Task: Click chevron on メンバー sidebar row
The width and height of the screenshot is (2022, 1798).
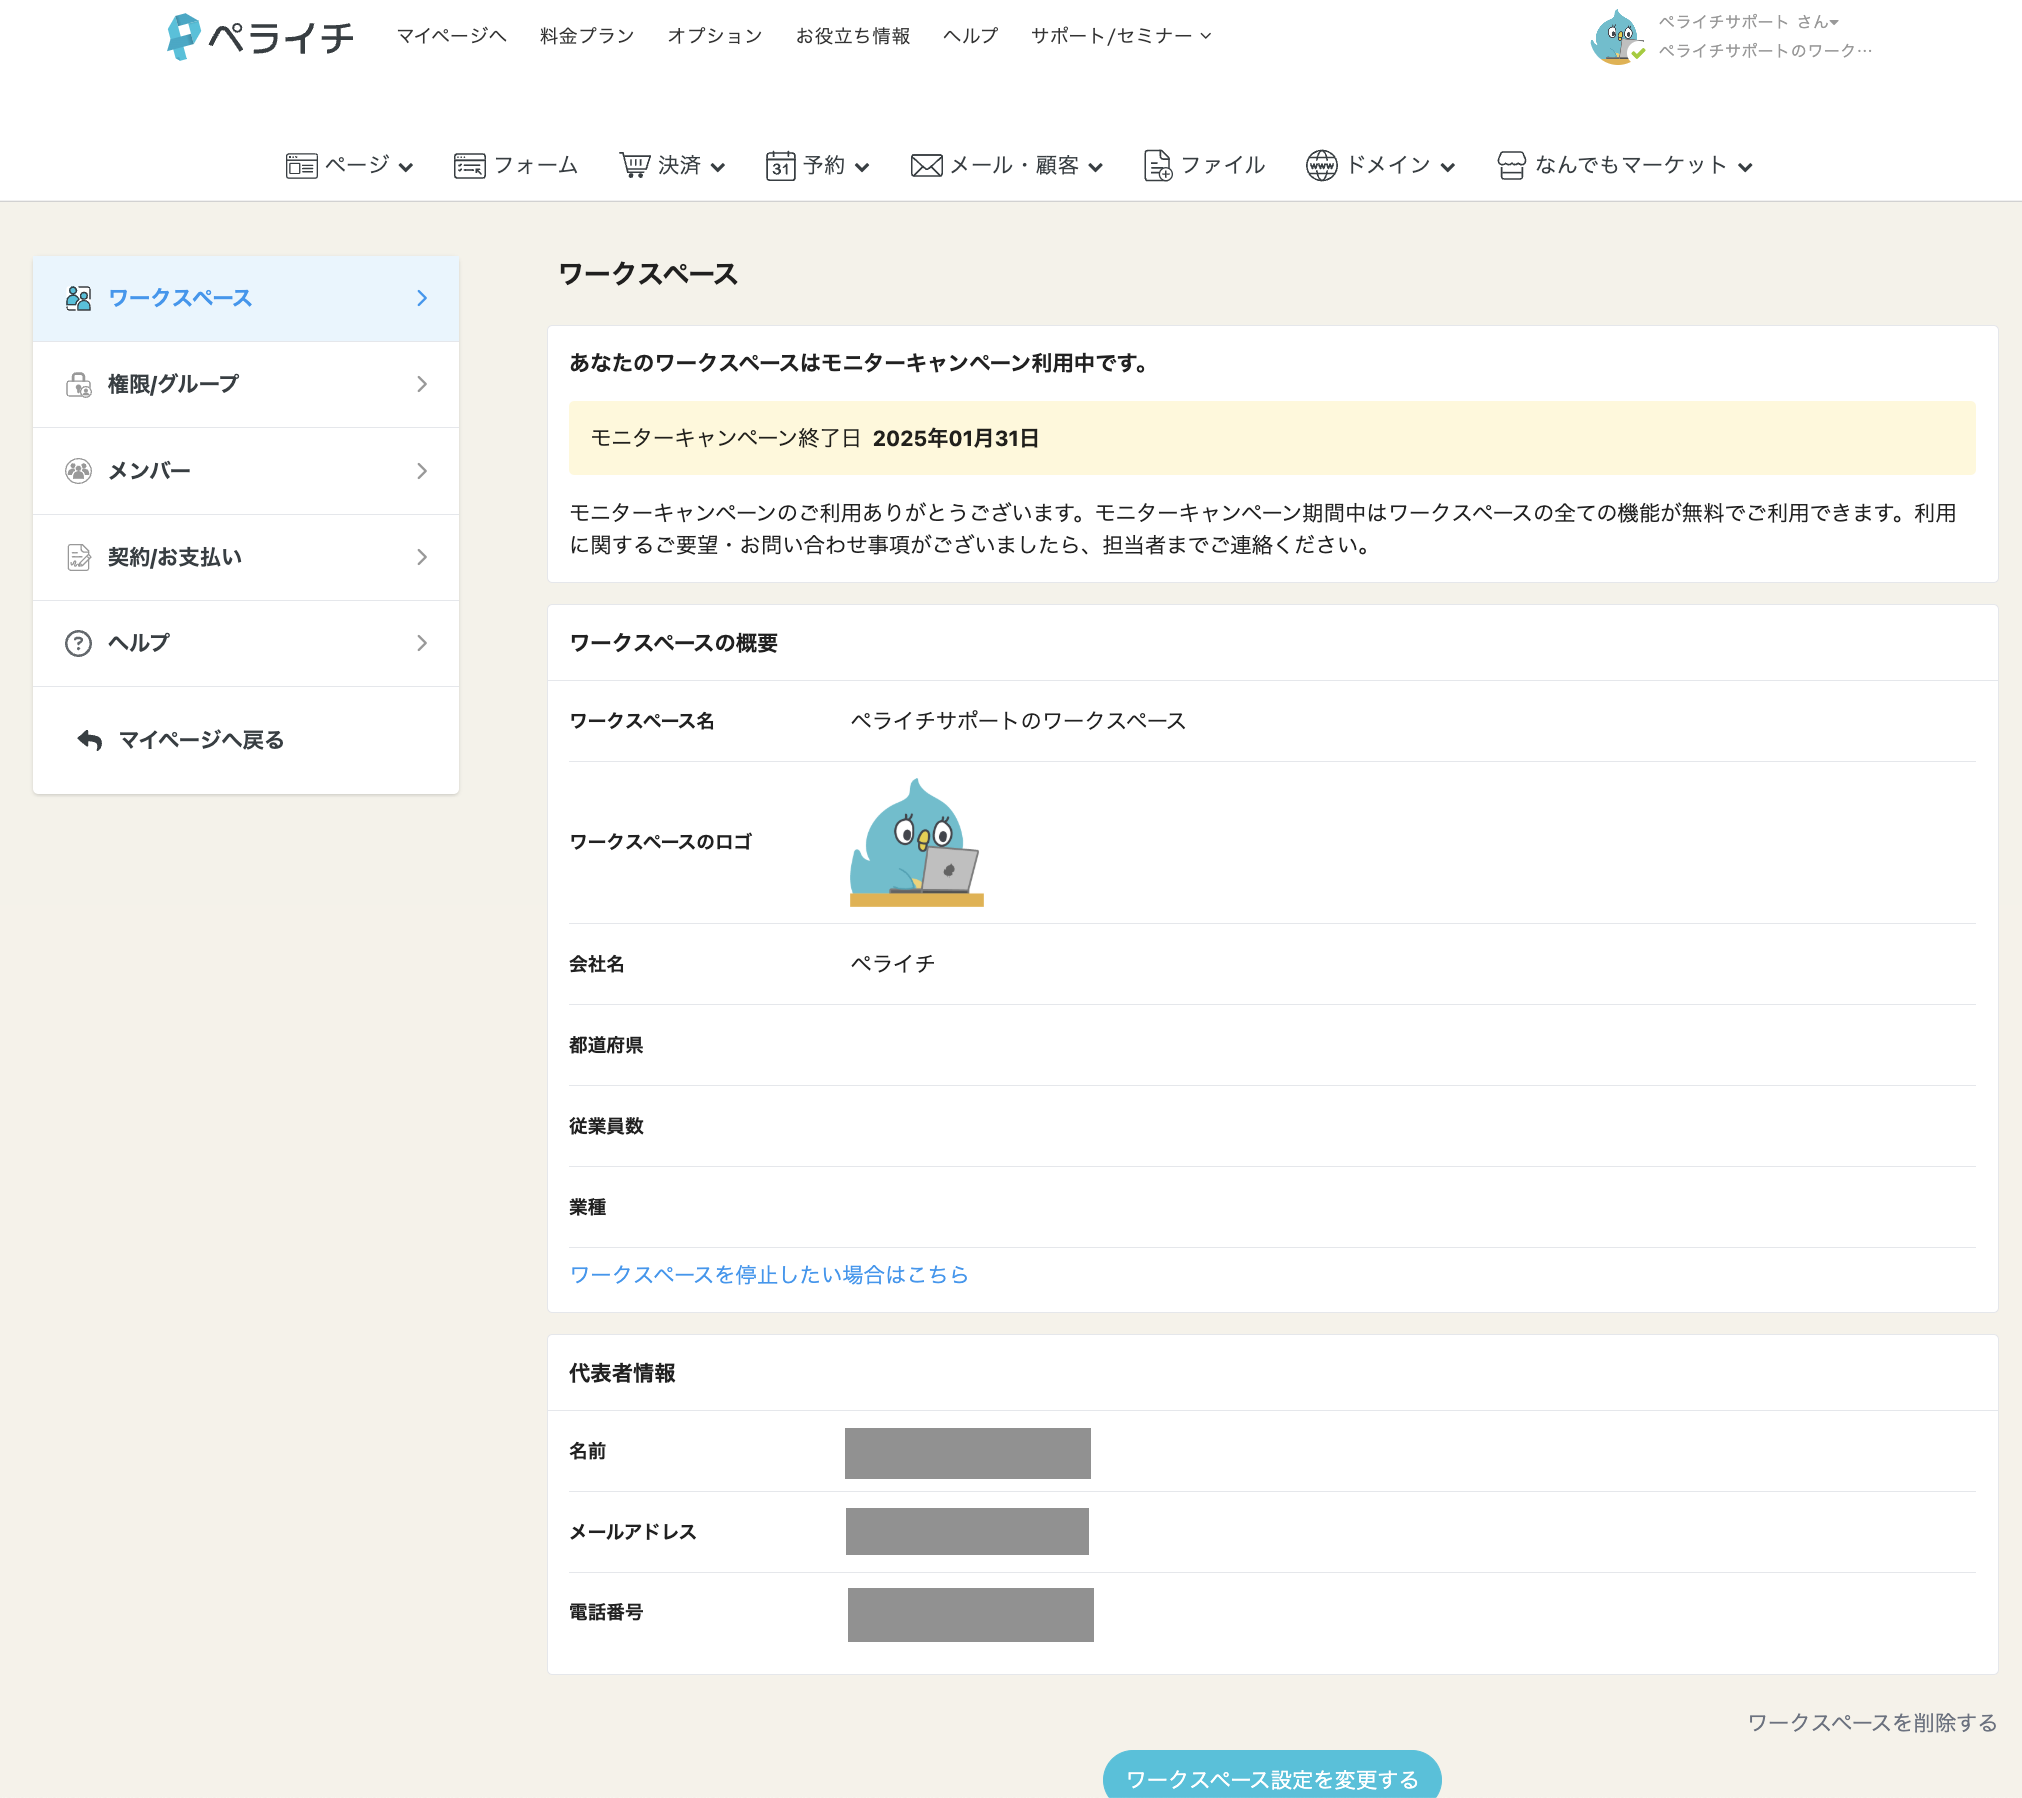Action: [x=422, y=471]
